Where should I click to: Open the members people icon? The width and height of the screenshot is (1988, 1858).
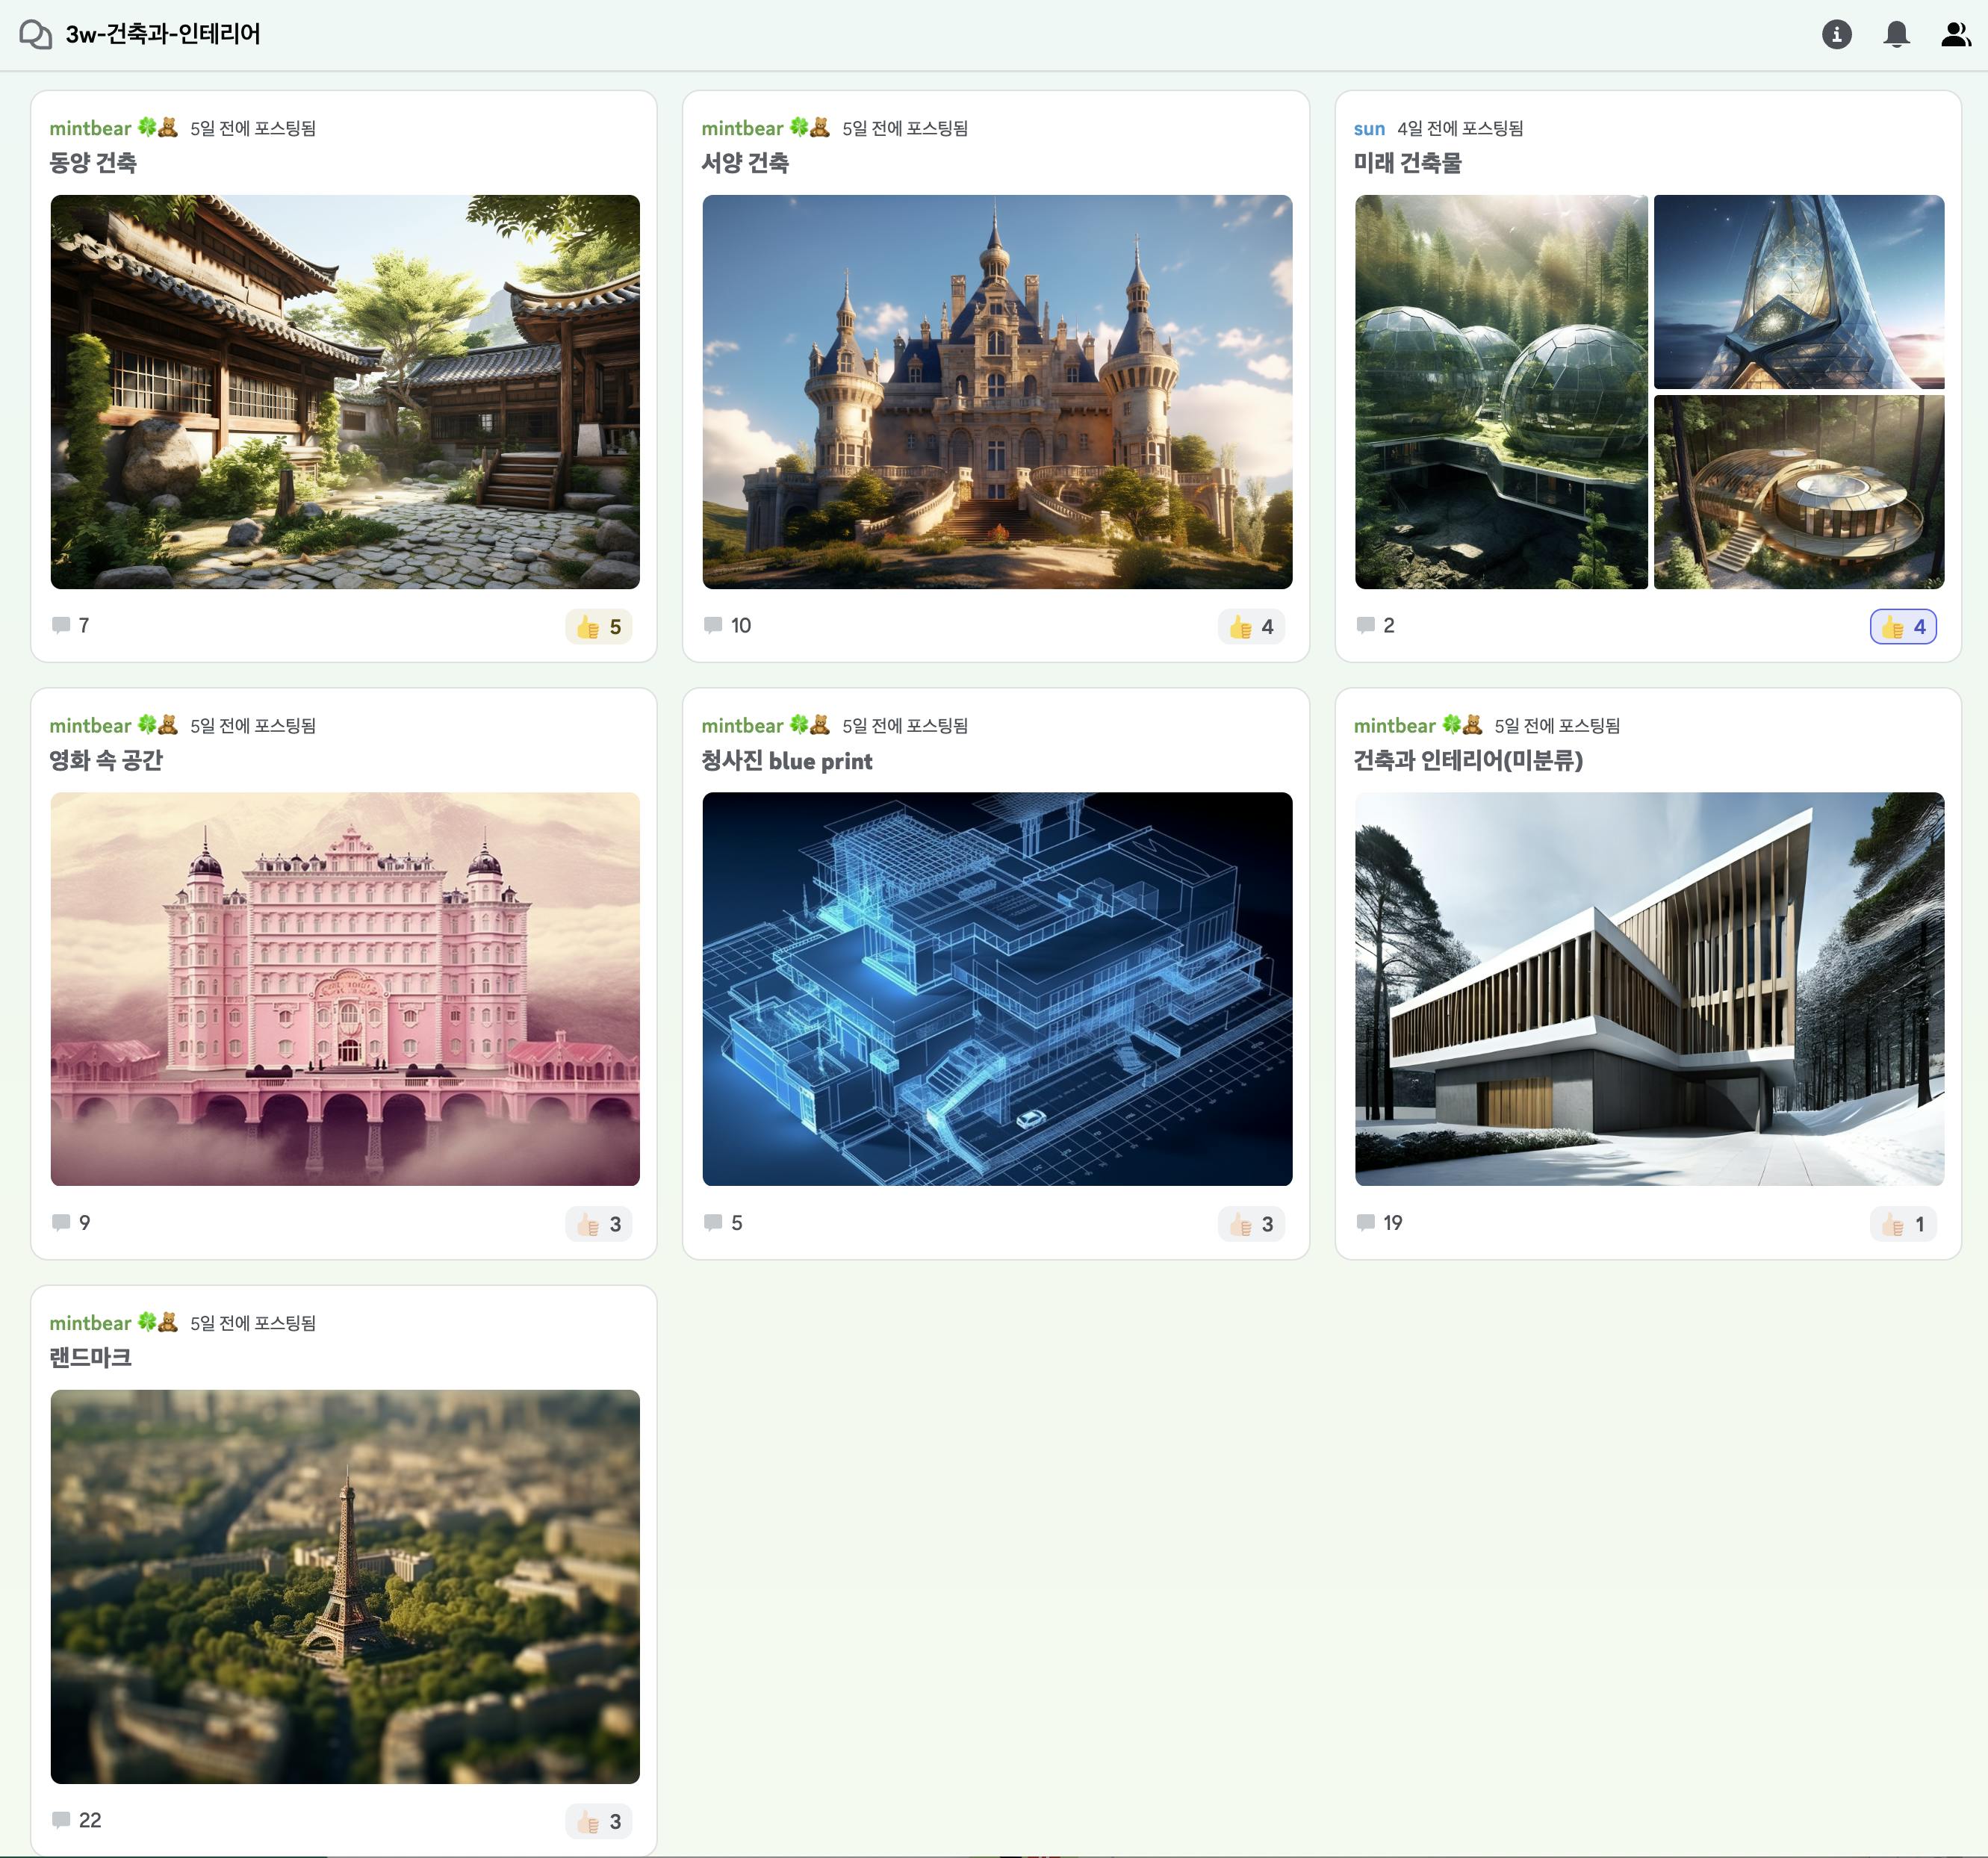click(x=1955, y=34)
